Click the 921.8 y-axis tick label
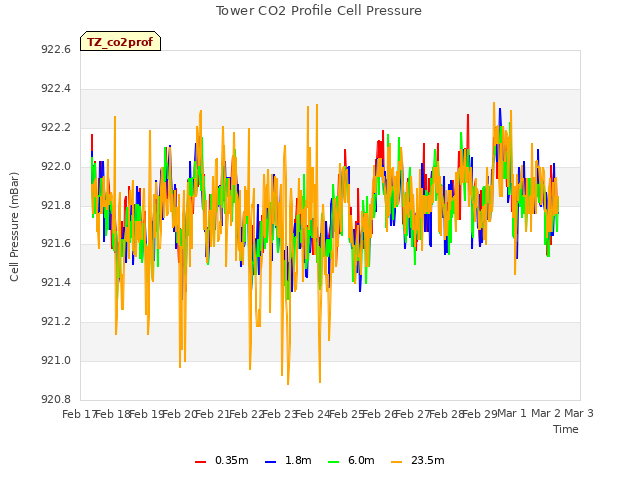 56,205
